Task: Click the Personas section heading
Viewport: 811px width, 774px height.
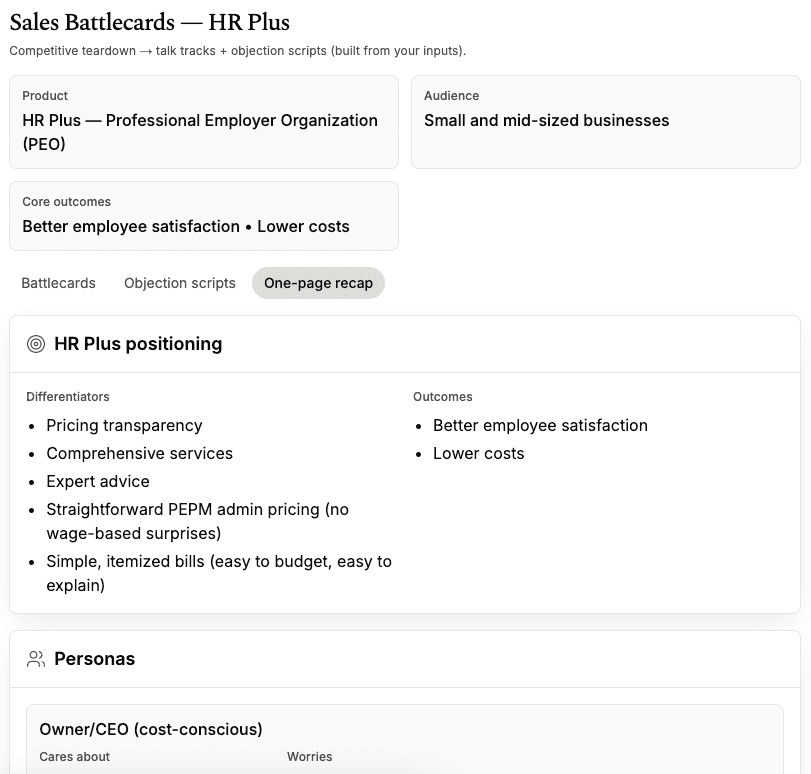Action: [x=94, y=659]
